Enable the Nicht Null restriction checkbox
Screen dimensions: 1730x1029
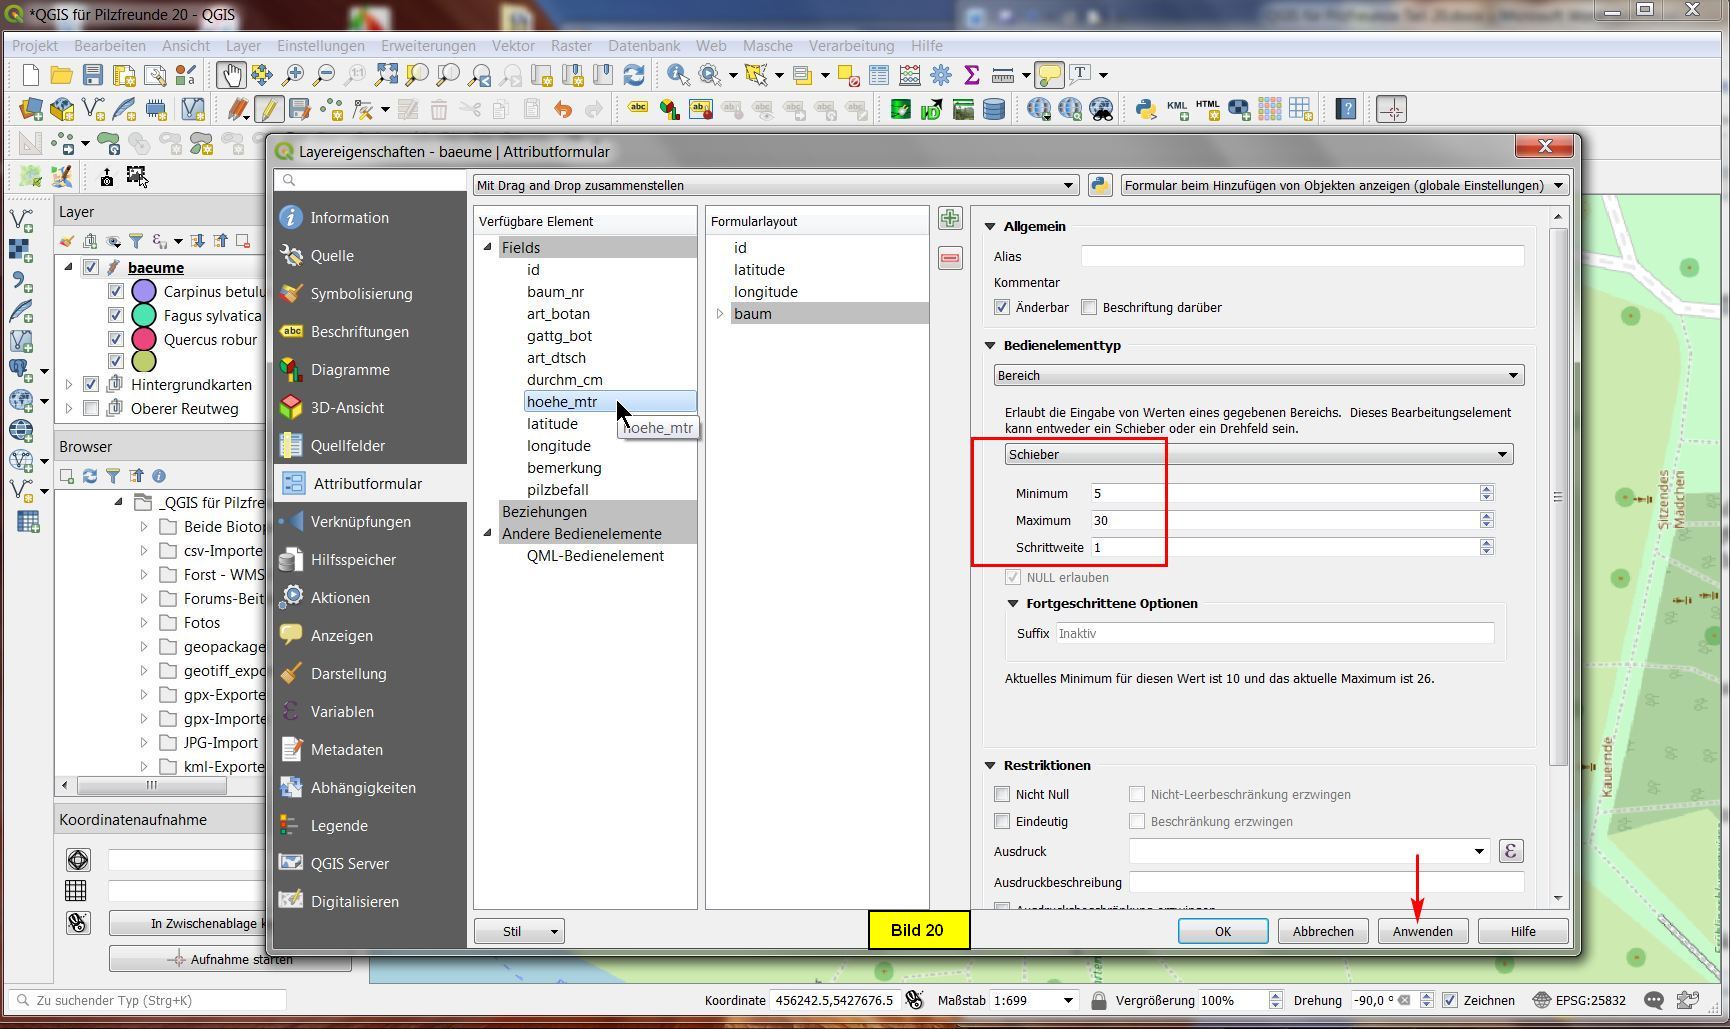click(1002, 794)
